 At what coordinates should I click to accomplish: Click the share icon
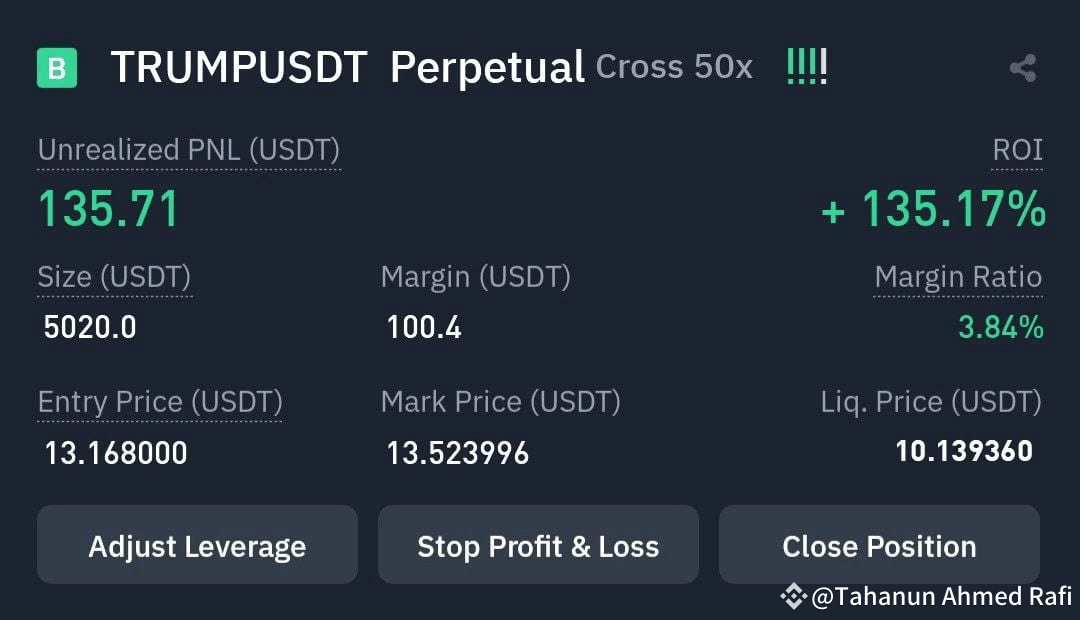1023,68
